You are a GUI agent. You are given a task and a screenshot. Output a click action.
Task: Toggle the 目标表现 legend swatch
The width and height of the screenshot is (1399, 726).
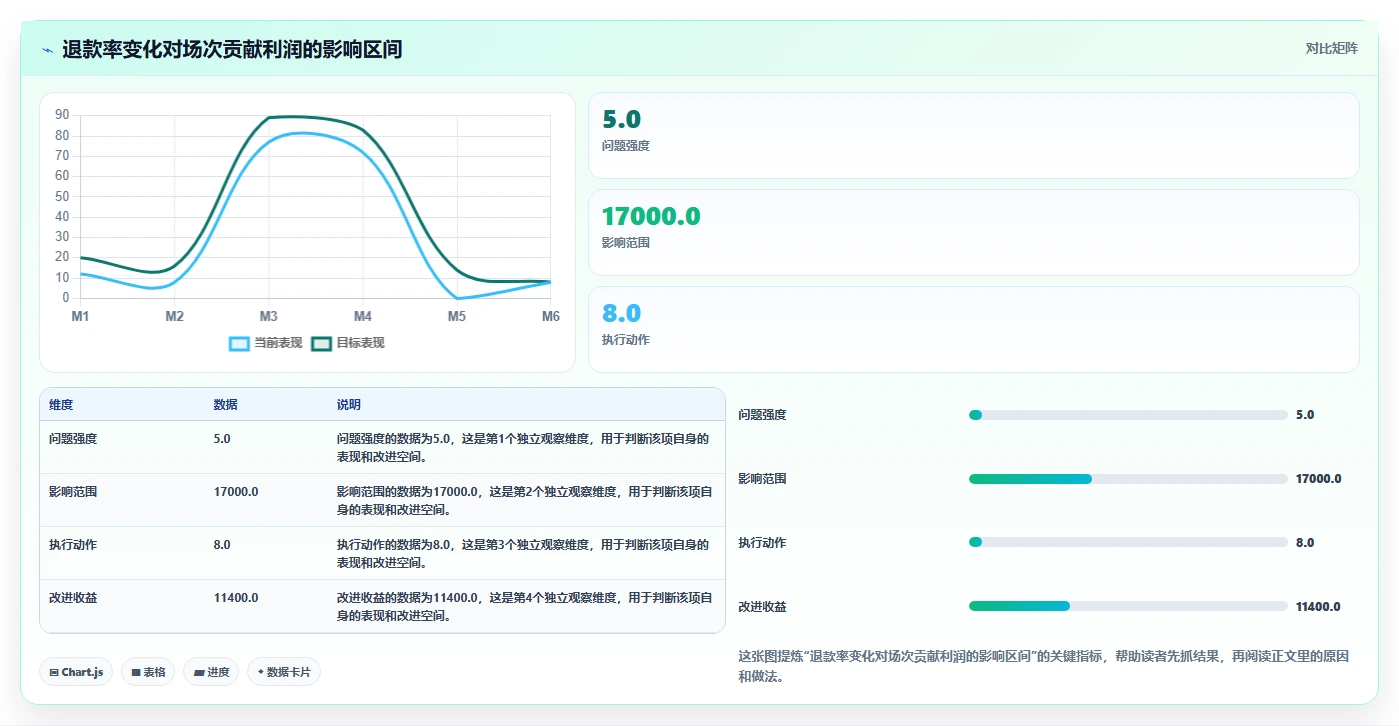pos(321,343)
